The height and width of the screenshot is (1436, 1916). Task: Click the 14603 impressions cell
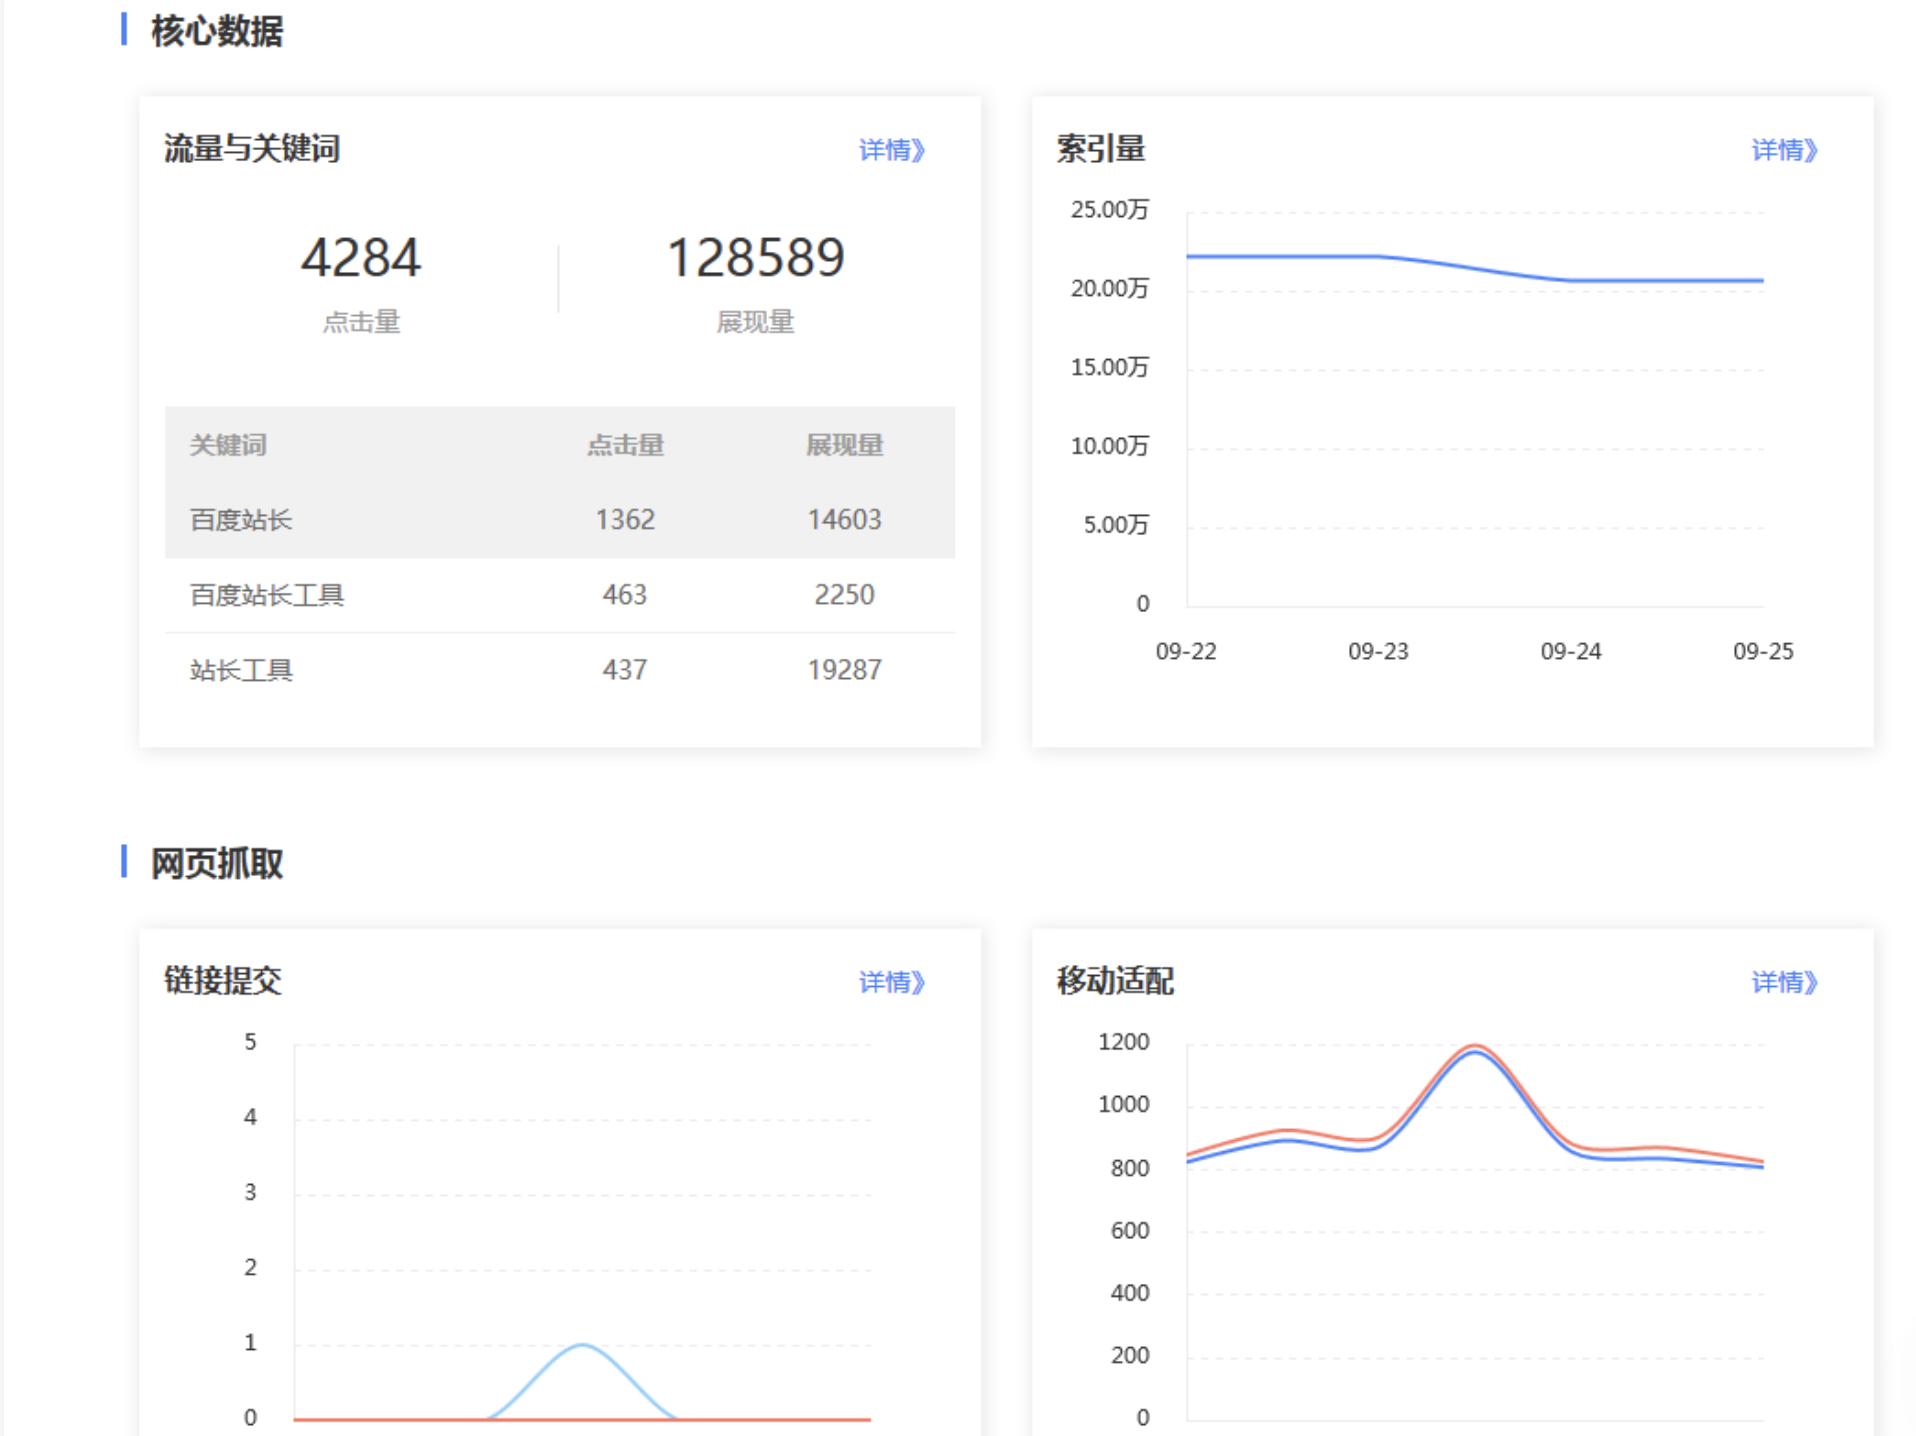pos(845,520)
